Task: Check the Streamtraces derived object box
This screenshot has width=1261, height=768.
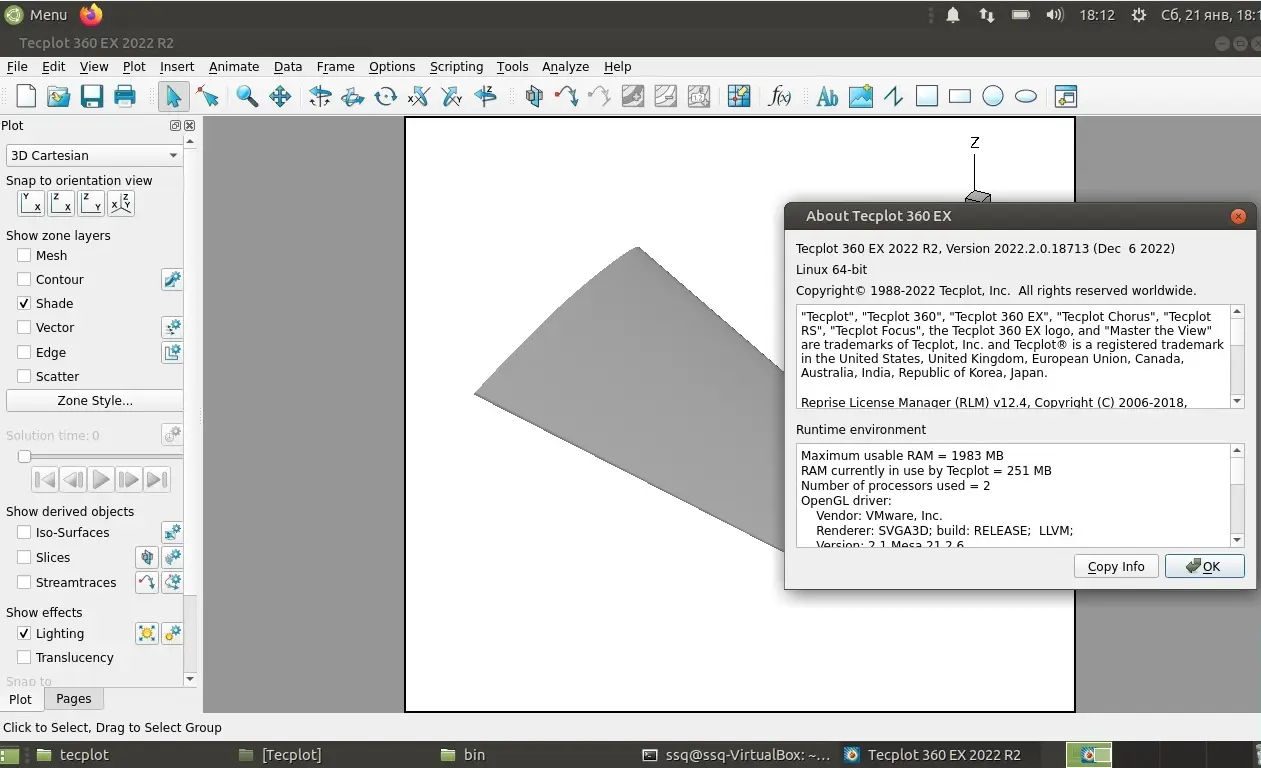Action: pos(24,582)
